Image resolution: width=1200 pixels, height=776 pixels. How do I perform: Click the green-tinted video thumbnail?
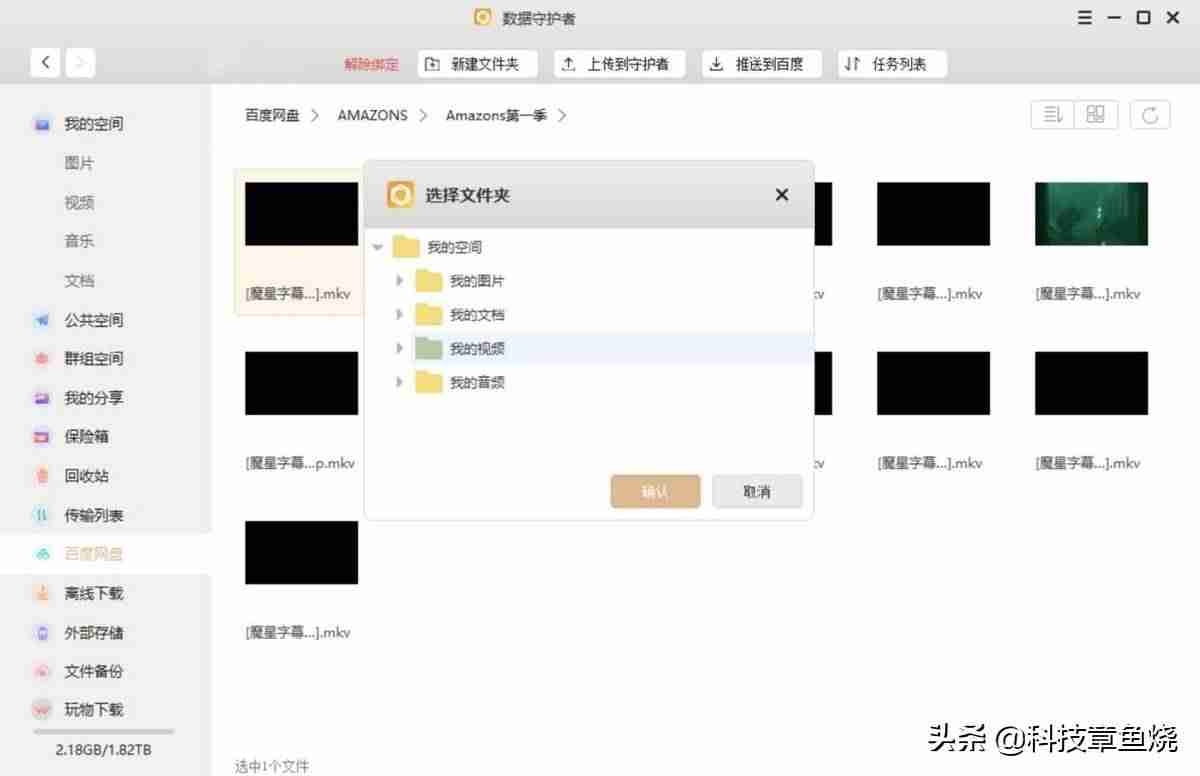click(1091, 214)
